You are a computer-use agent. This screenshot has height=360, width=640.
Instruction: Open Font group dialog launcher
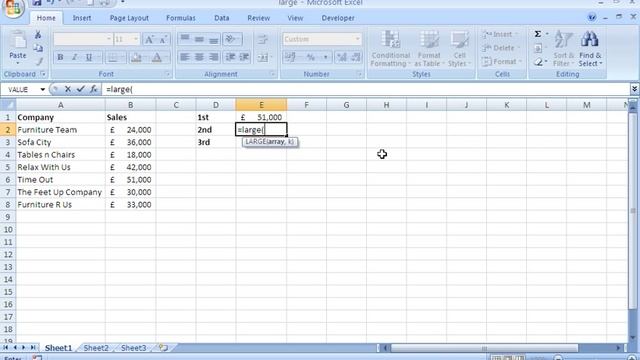167,74
